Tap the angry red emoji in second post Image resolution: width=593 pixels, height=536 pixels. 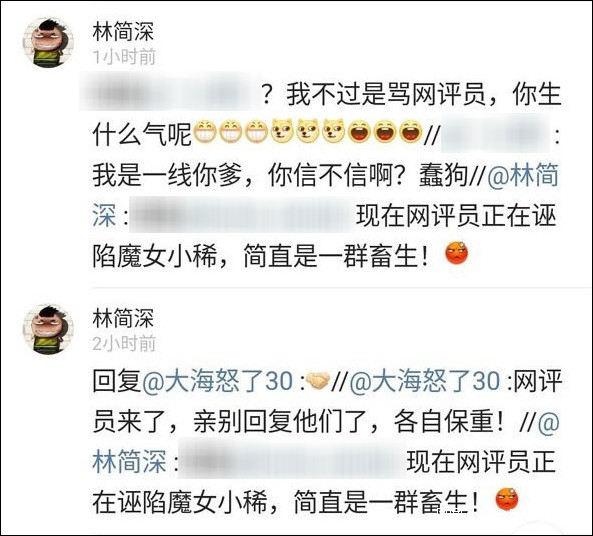click(x=507, y=499)
